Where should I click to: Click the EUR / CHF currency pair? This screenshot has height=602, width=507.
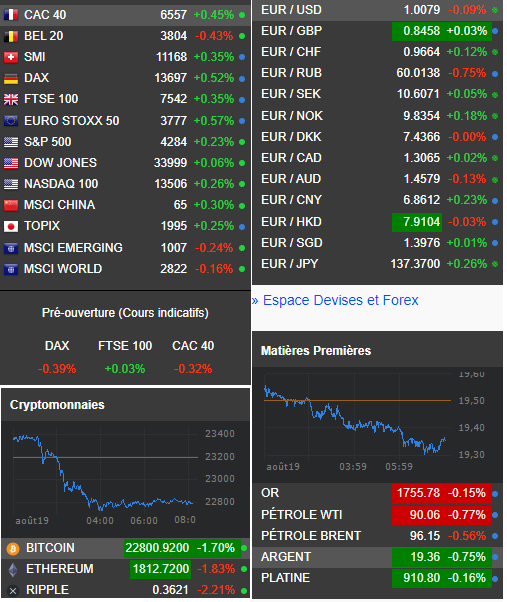[291, 52]
